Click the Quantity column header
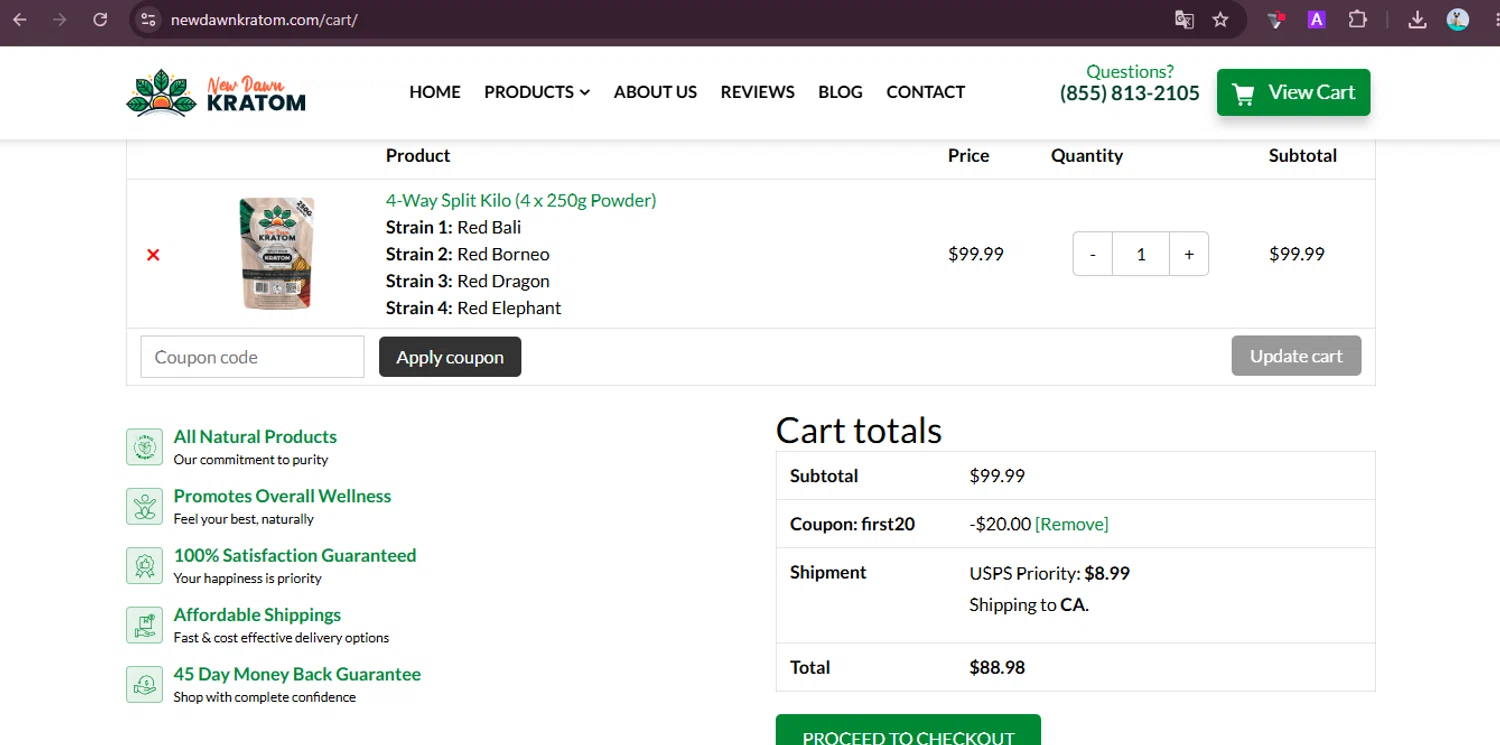1500x745 pixels. (x=1087, y=155)
